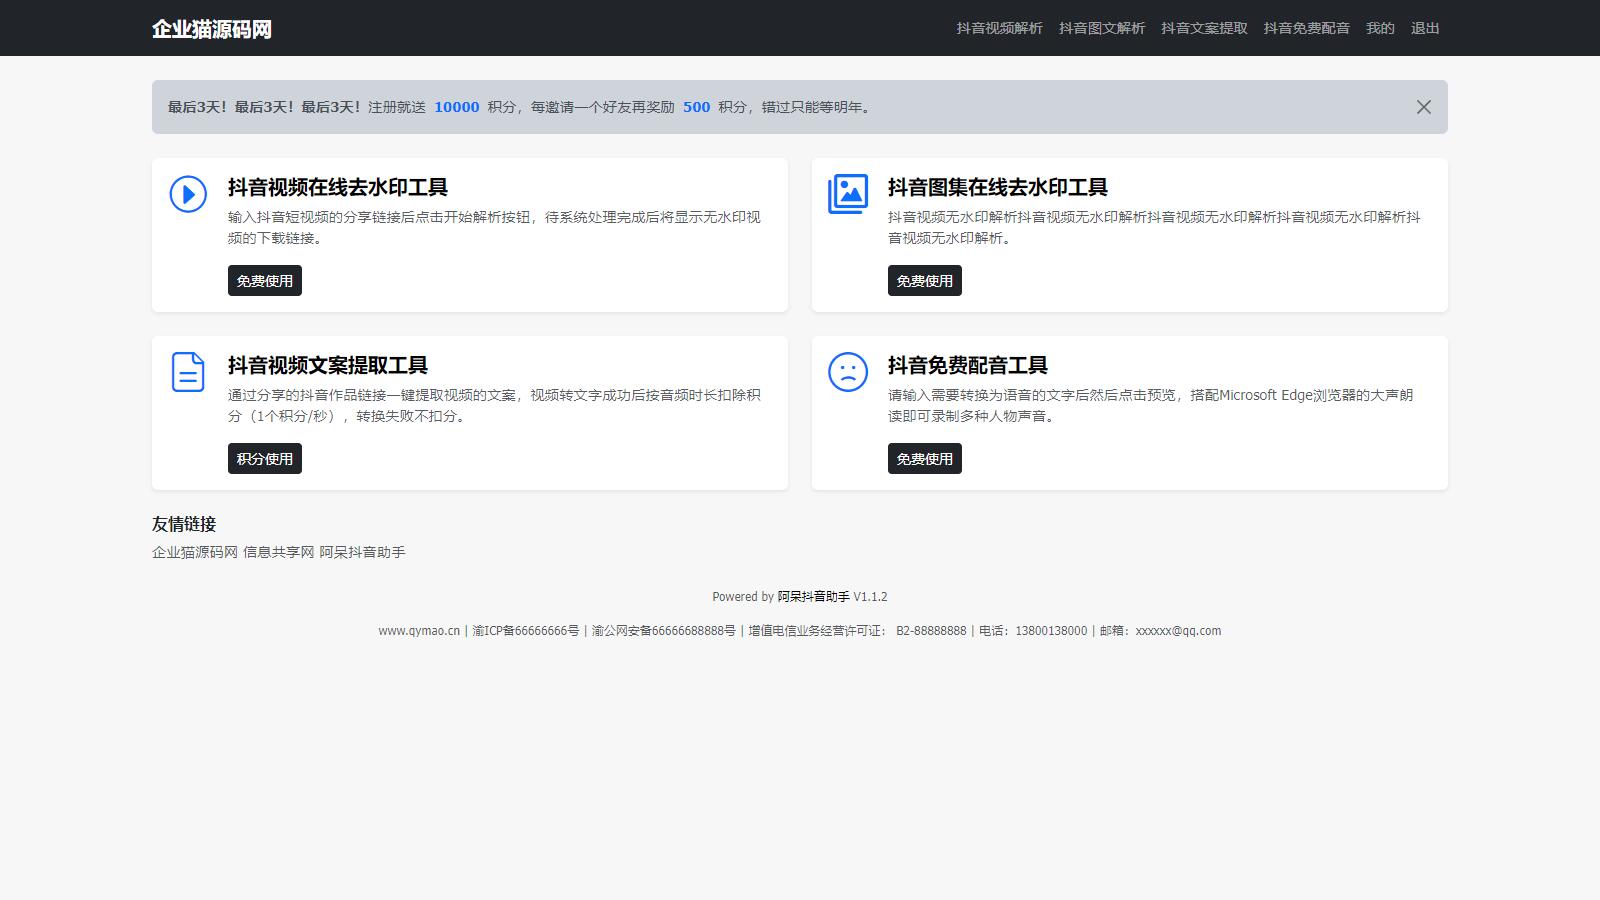The width and height of the screenshot is (1600, 900).
Task: Open 抖音图文解析 in the top navigation
Action: pos(1102,28)
